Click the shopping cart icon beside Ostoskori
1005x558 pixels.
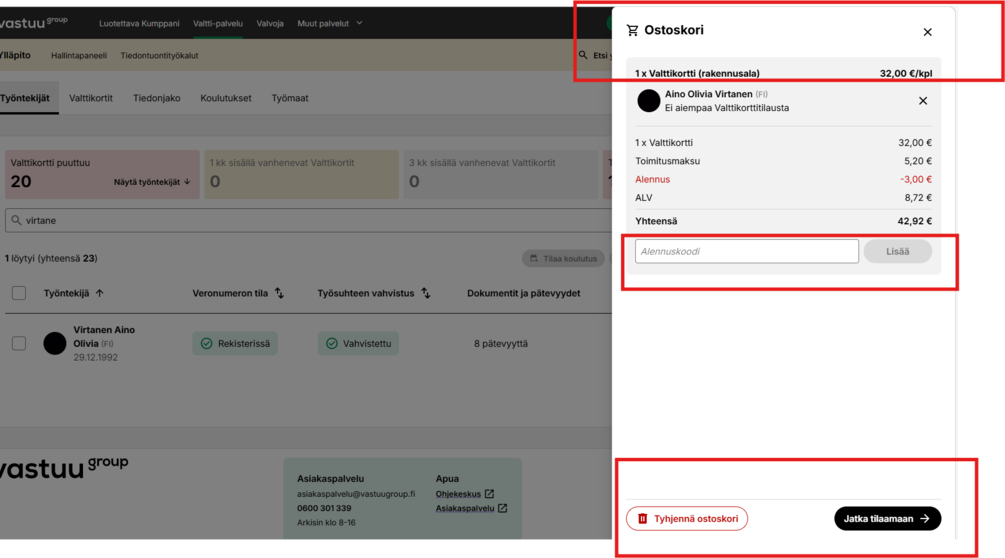pos(633,30)
